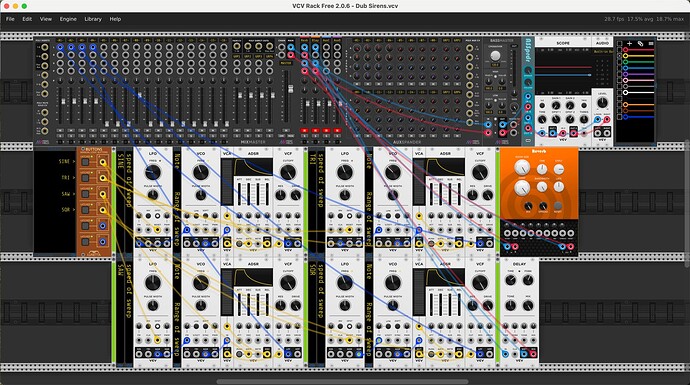
Task: Click the SQR output jack on BUTTONS module
Action: pyautogui.click(x=103, y=210)
